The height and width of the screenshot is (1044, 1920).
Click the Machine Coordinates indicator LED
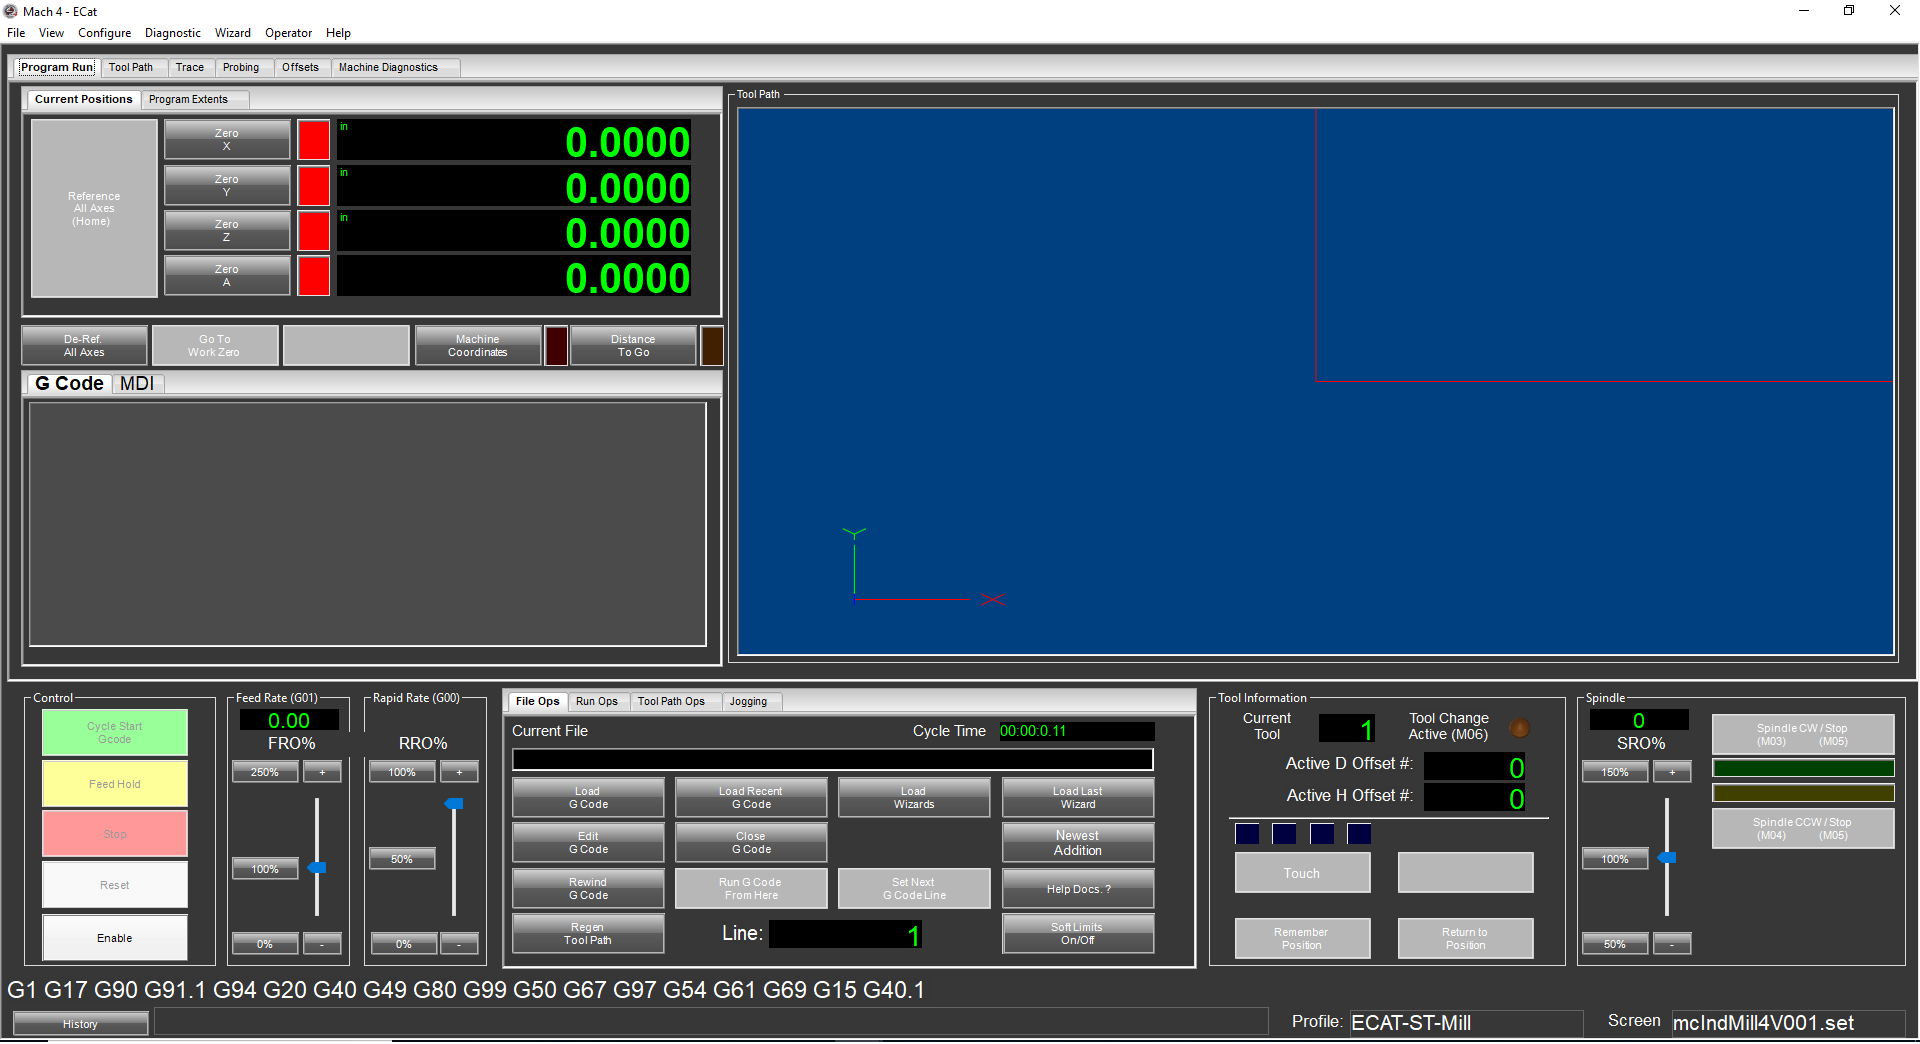(x=556, y=346)
